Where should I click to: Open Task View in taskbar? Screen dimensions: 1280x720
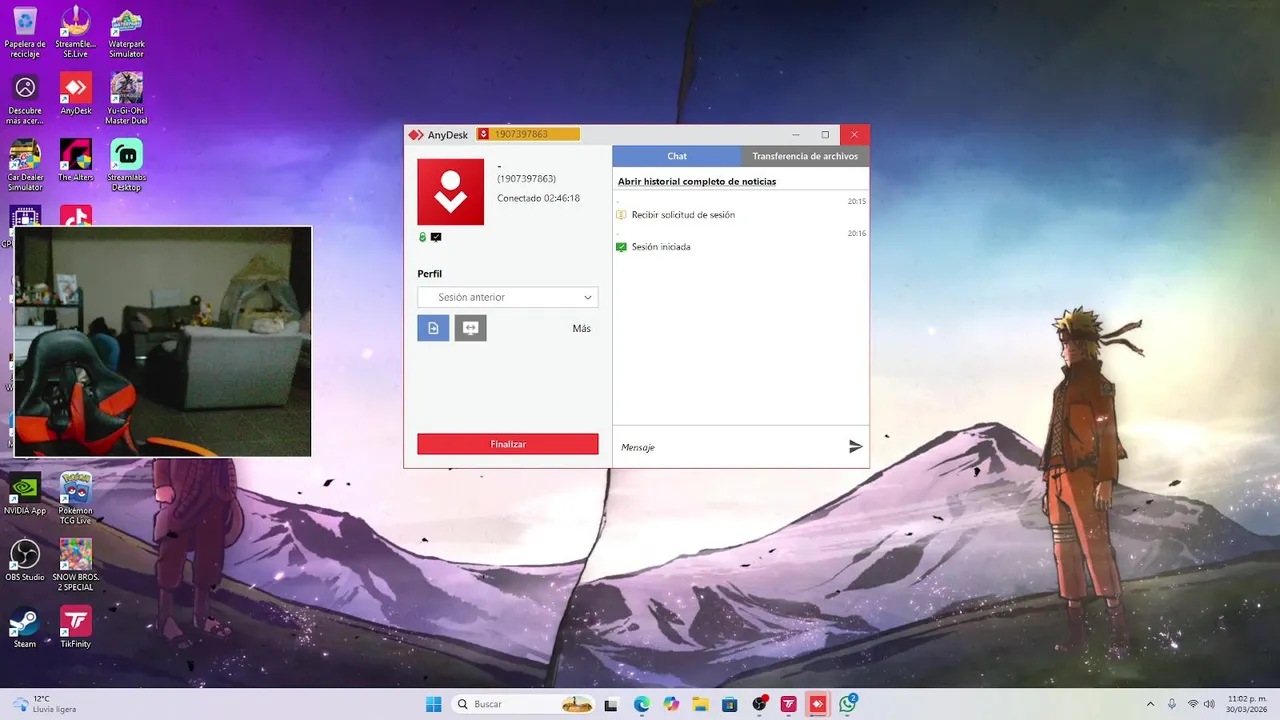(x=611, y=704)
